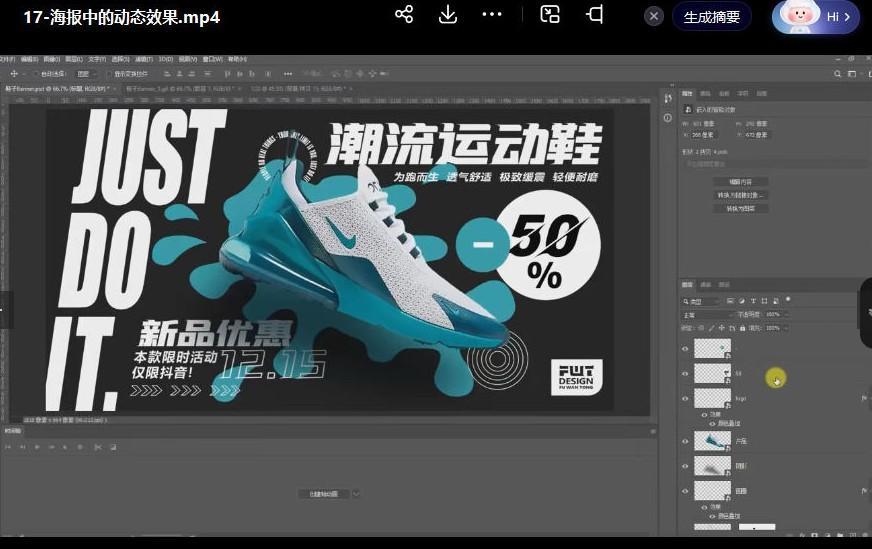Select the shoe layer thumbnail in Layers
872x549 pixels.
[x=711, y=441]
